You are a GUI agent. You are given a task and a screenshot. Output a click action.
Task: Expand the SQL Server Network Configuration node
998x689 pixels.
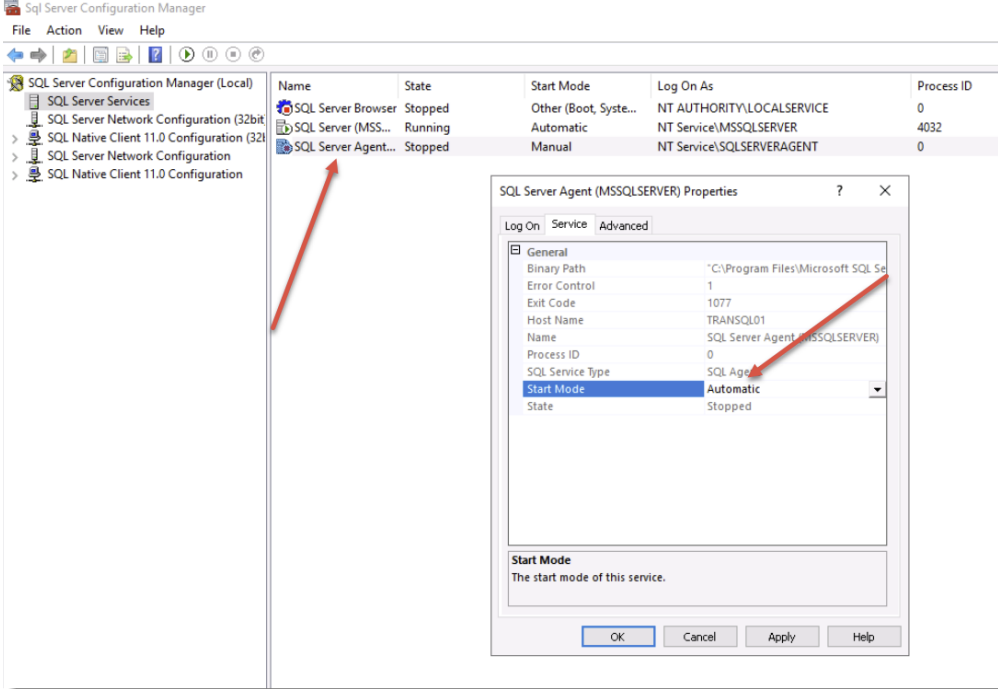click(15, 157)
